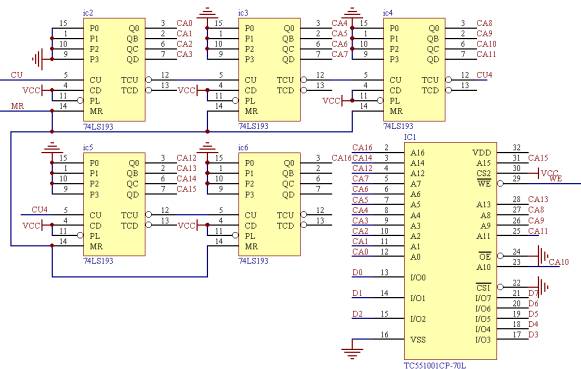Click the ground symbol left of ic2
The height and width of the screenshot is (369, 581).
coord(38,59)
